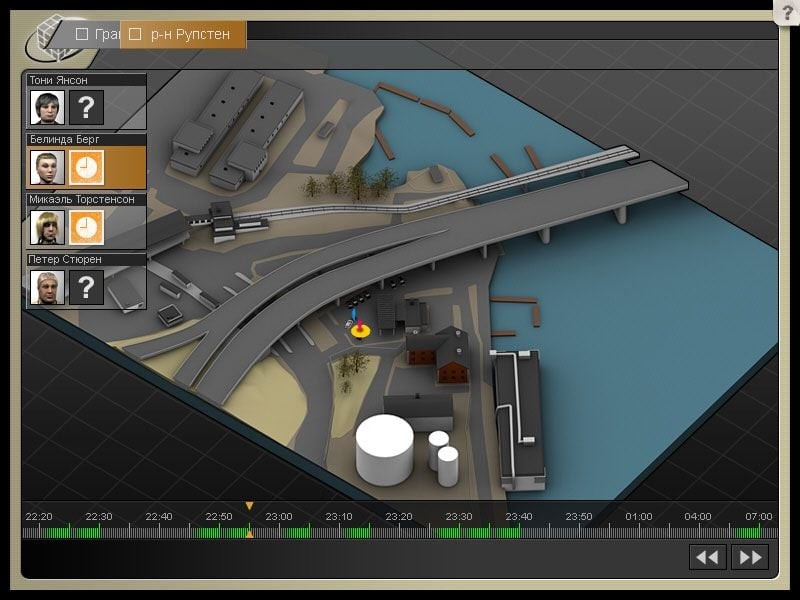The image size is (800, 600).
Task: Switch to the р-н Рупстен tab
Action: 190,34
